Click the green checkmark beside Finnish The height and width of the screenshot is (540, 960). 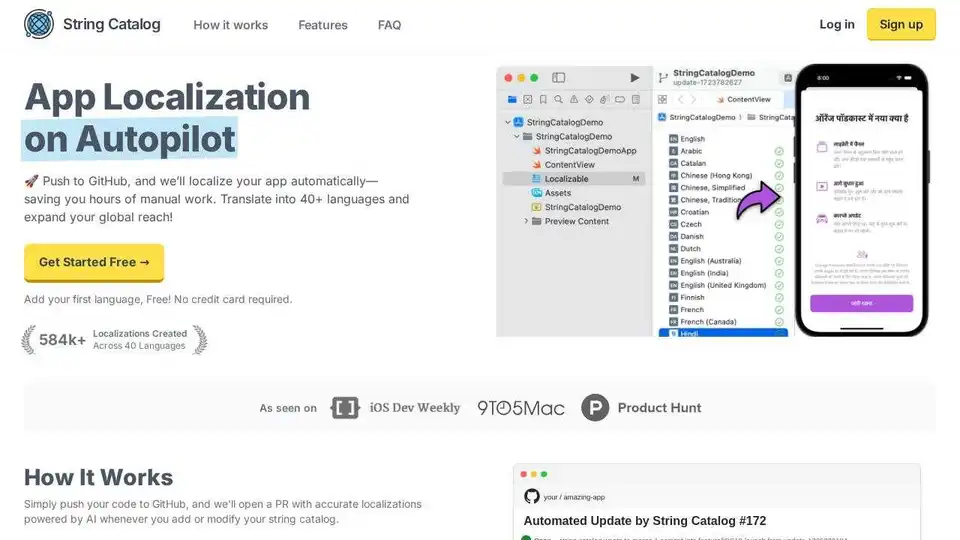pos(779,298)
